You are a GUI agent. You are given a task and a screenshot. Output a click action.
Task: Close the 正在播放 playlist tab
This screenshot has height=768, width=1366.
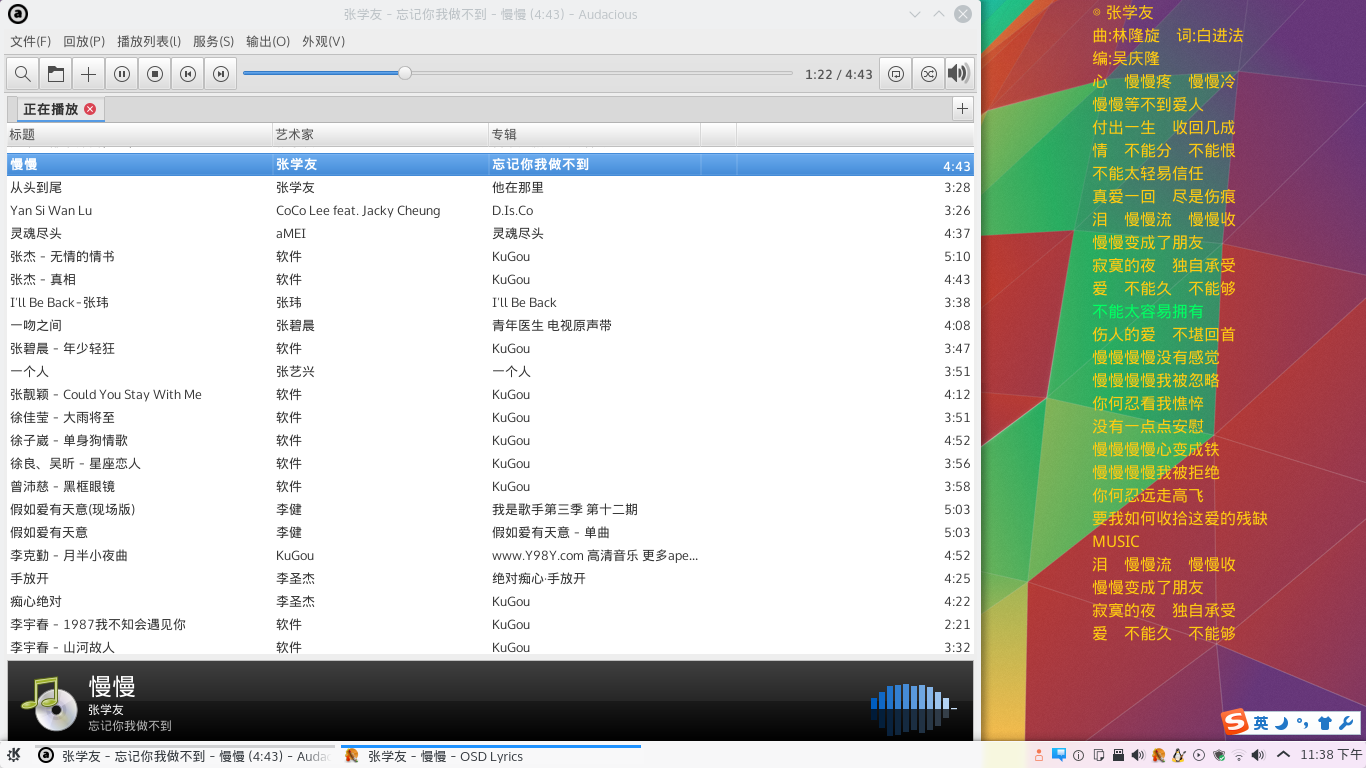pos(90,109)
